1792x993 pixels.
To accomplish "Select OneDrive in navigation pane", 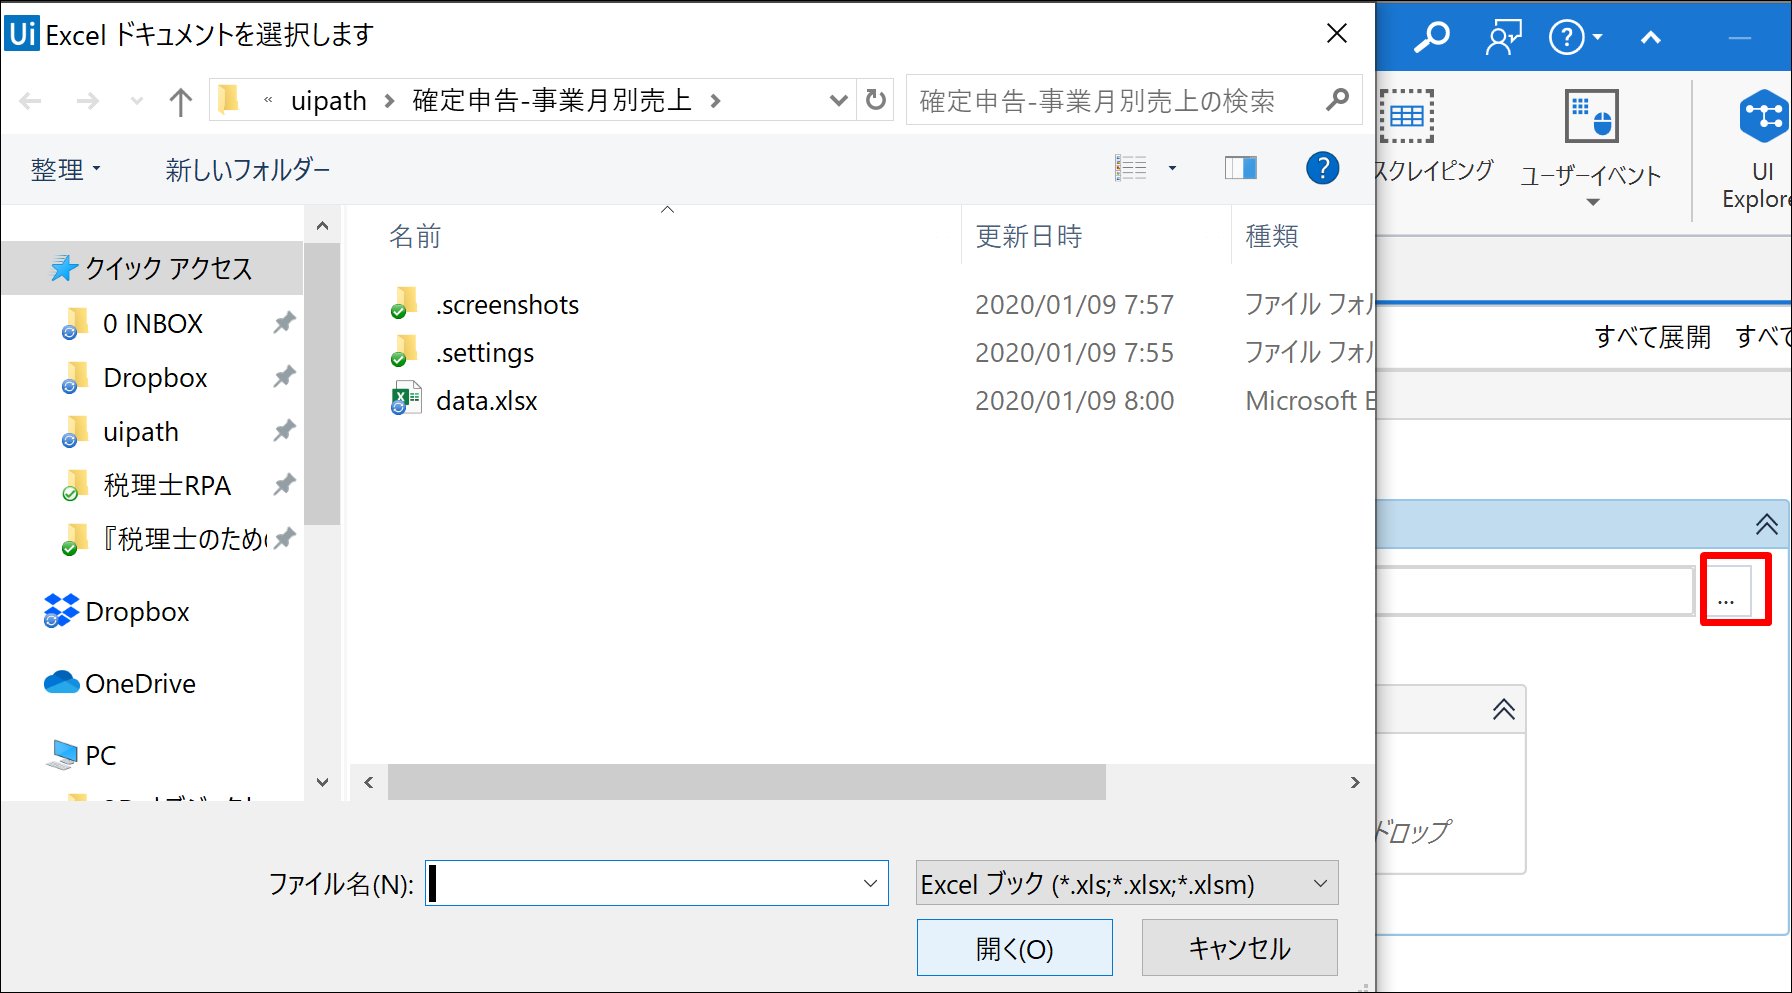I will click(120, 684).
